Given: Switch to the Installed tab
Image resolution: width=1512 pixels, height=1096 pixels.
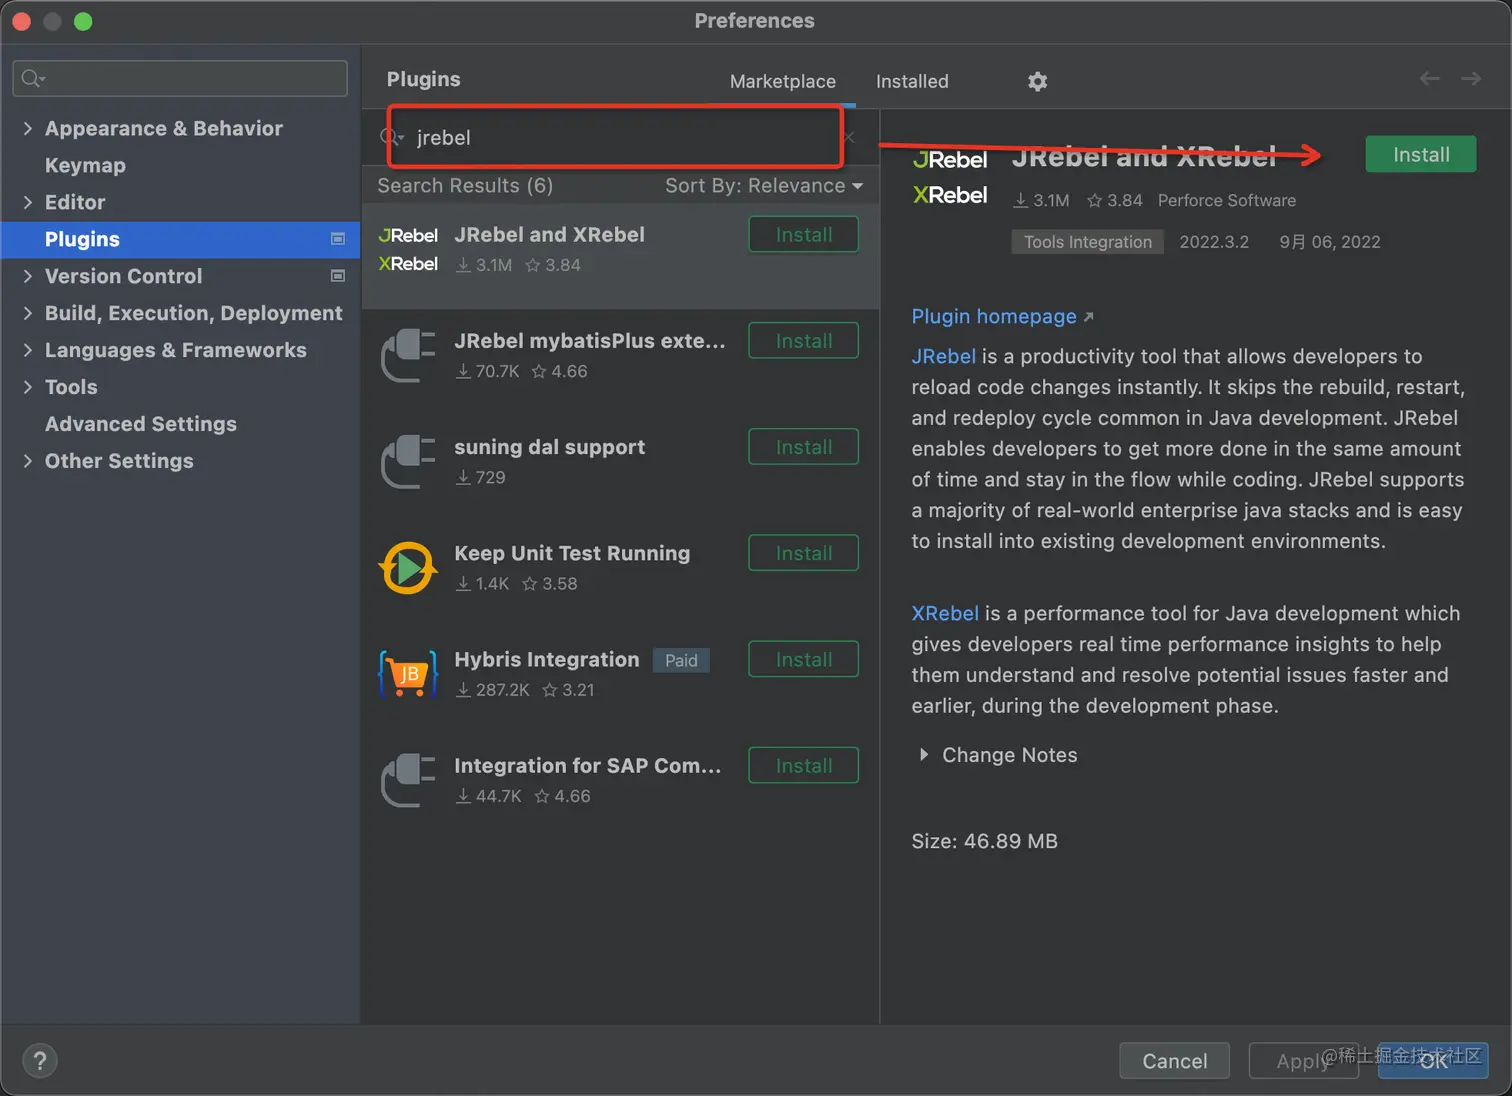Looking at the screenshot, I should click(x=912, y=82).
